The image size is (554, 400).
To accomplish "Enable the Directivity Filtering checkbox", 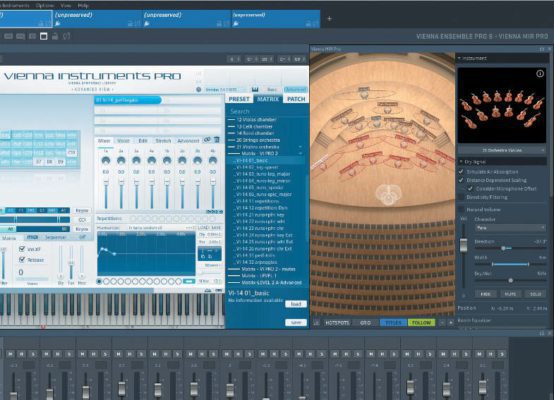I will tap(461, 197).
